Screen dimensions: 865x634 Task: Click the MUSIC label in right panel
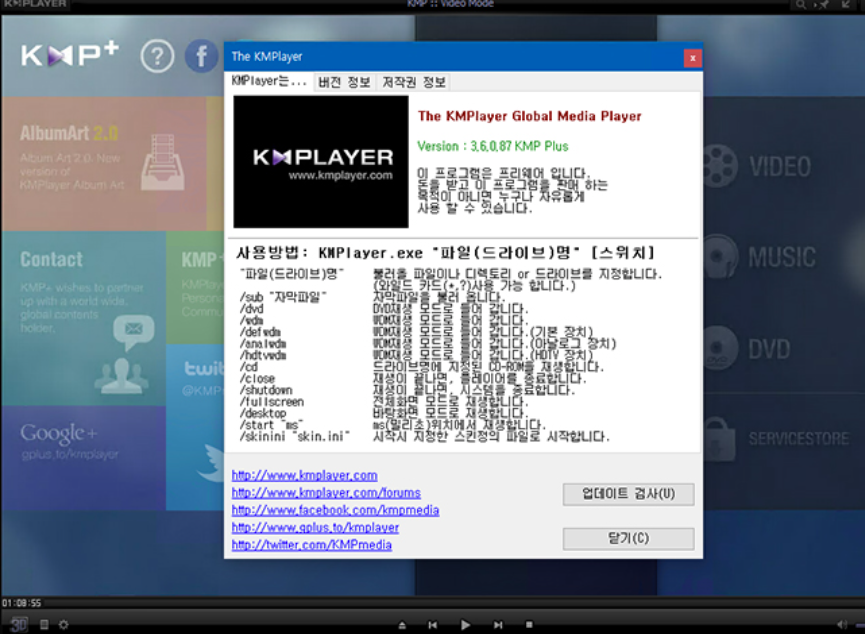coord(782,257)
